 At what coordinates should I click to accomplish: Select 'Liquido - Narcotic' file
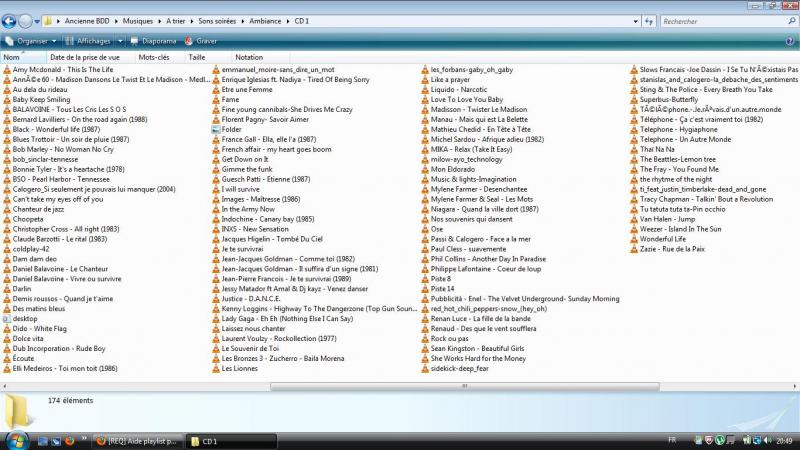pos(454,89)
